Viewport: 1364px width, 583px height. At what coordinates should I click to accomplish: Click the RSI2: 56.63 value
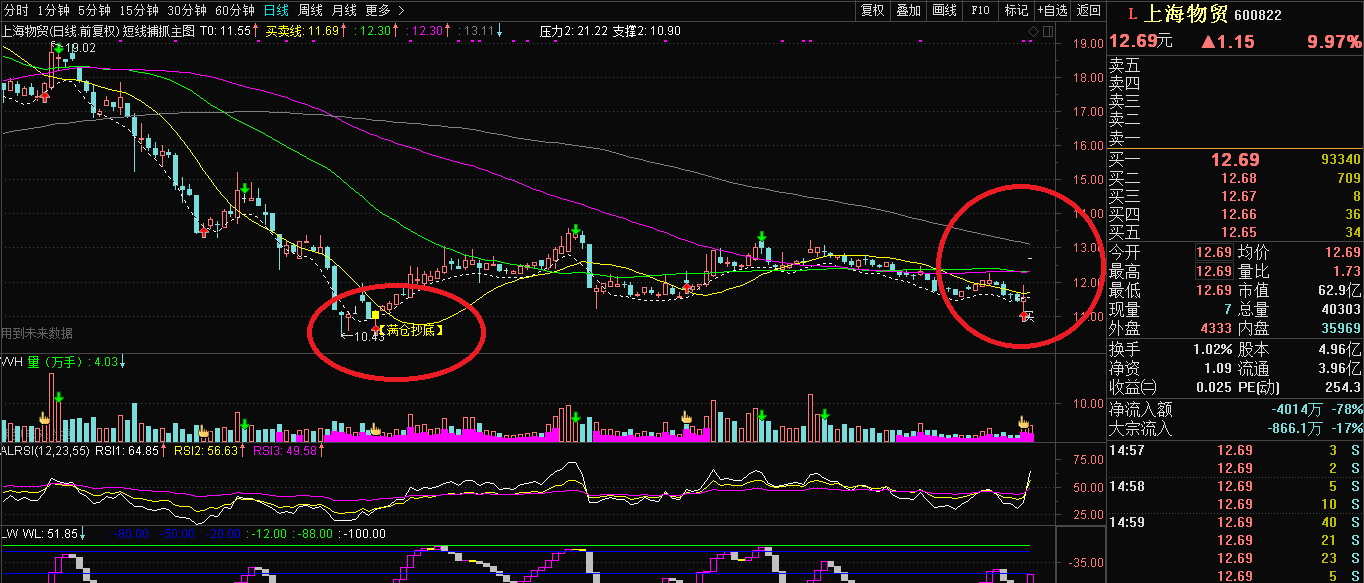(x=206, y=451)
